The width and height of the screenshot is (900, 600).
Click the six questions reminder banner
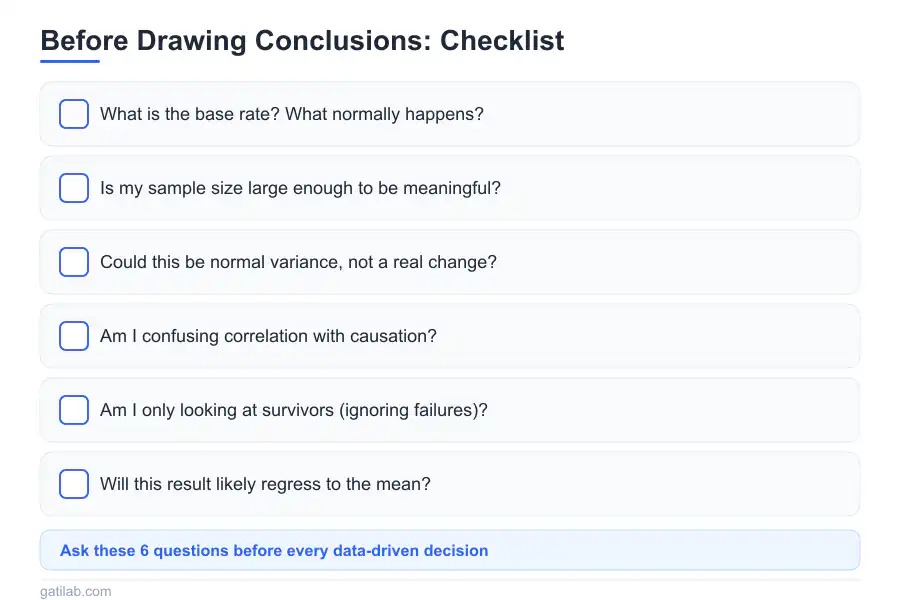coord(450,550)
